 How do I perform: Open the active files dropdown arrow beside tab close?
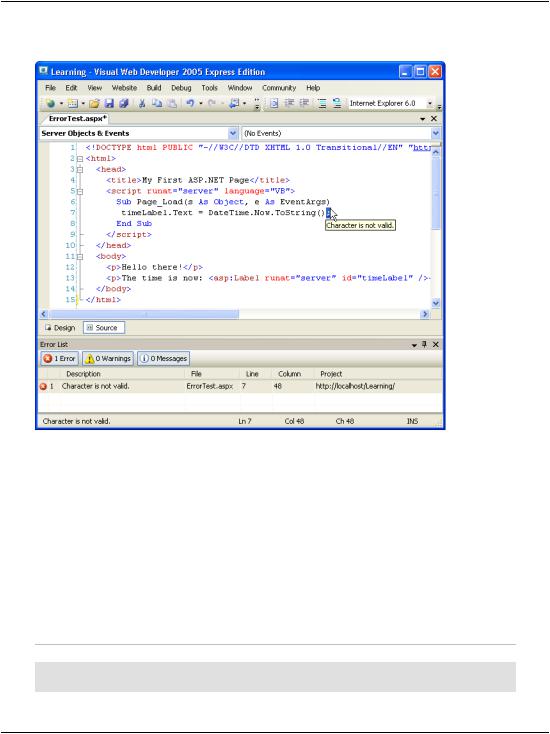tap(423, 119)
